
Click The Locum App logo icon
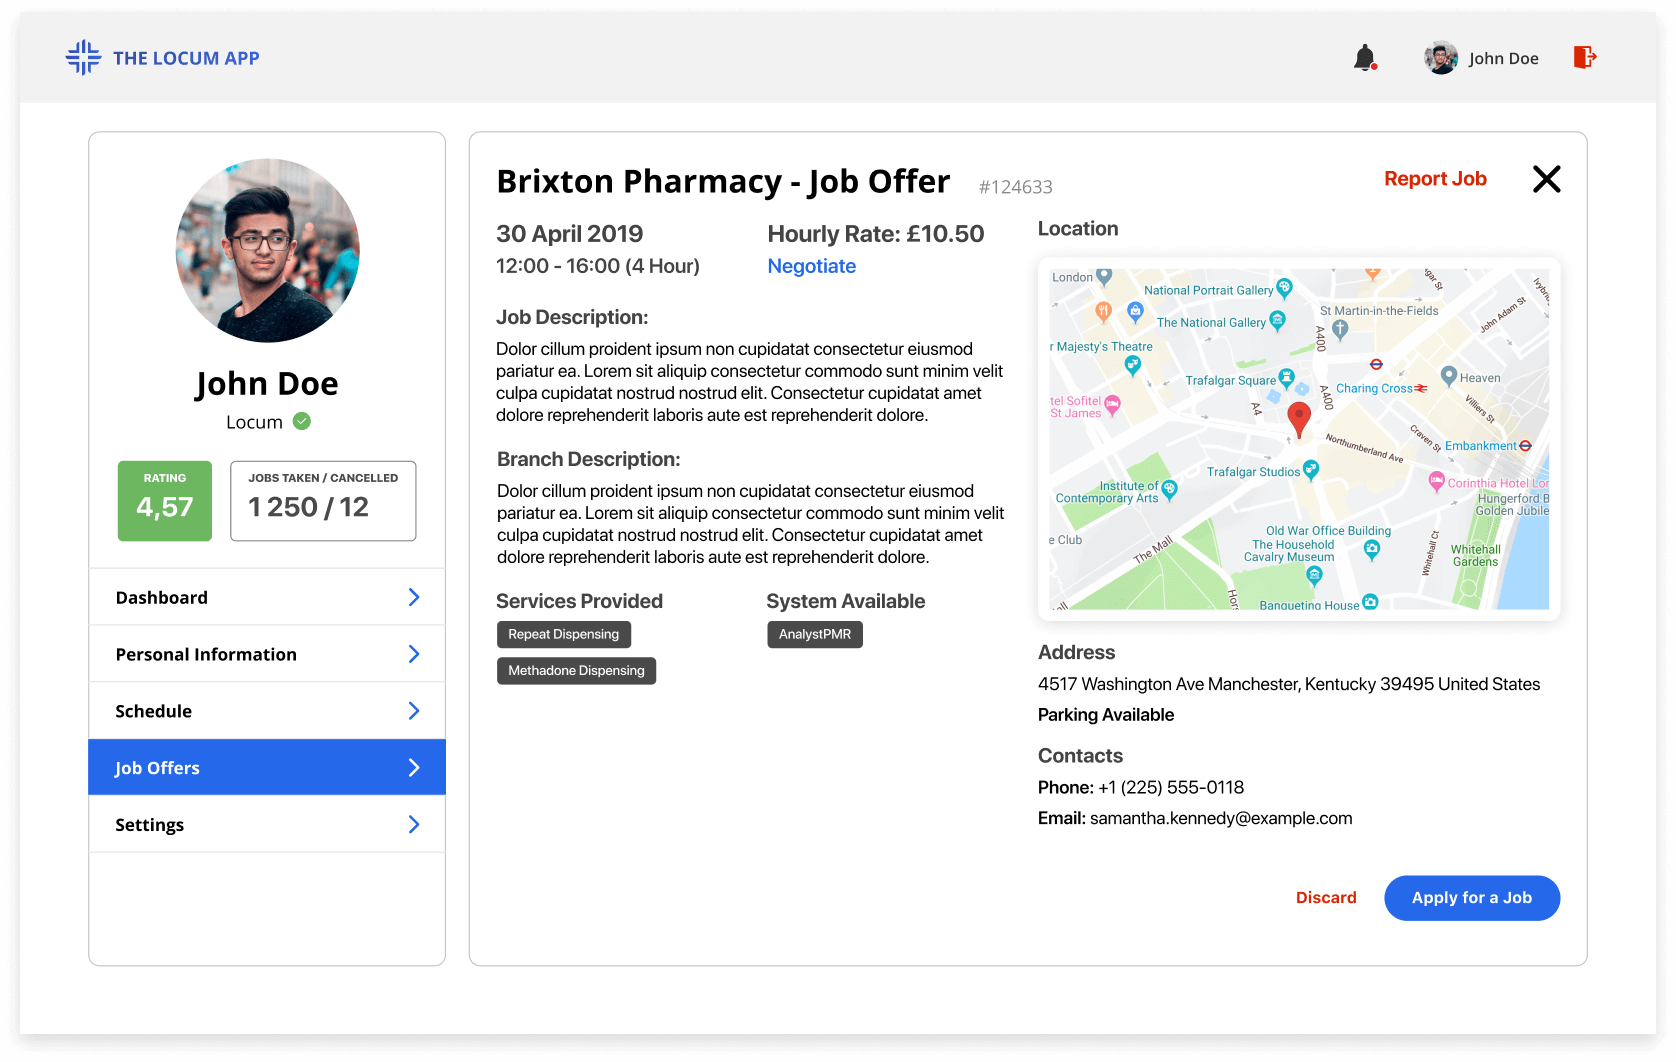pos(83,58)
